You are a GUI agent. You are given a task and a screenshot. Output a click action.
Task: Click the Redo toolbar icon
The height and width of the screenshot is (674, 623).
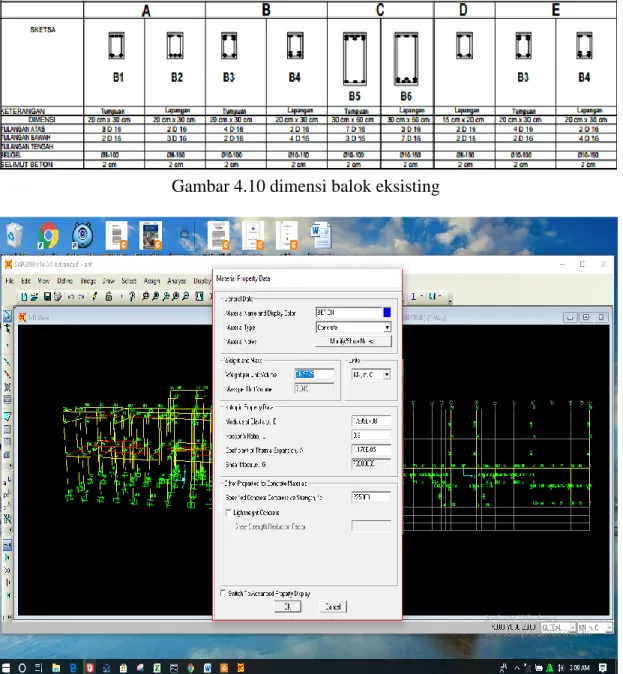pos(82,297)
